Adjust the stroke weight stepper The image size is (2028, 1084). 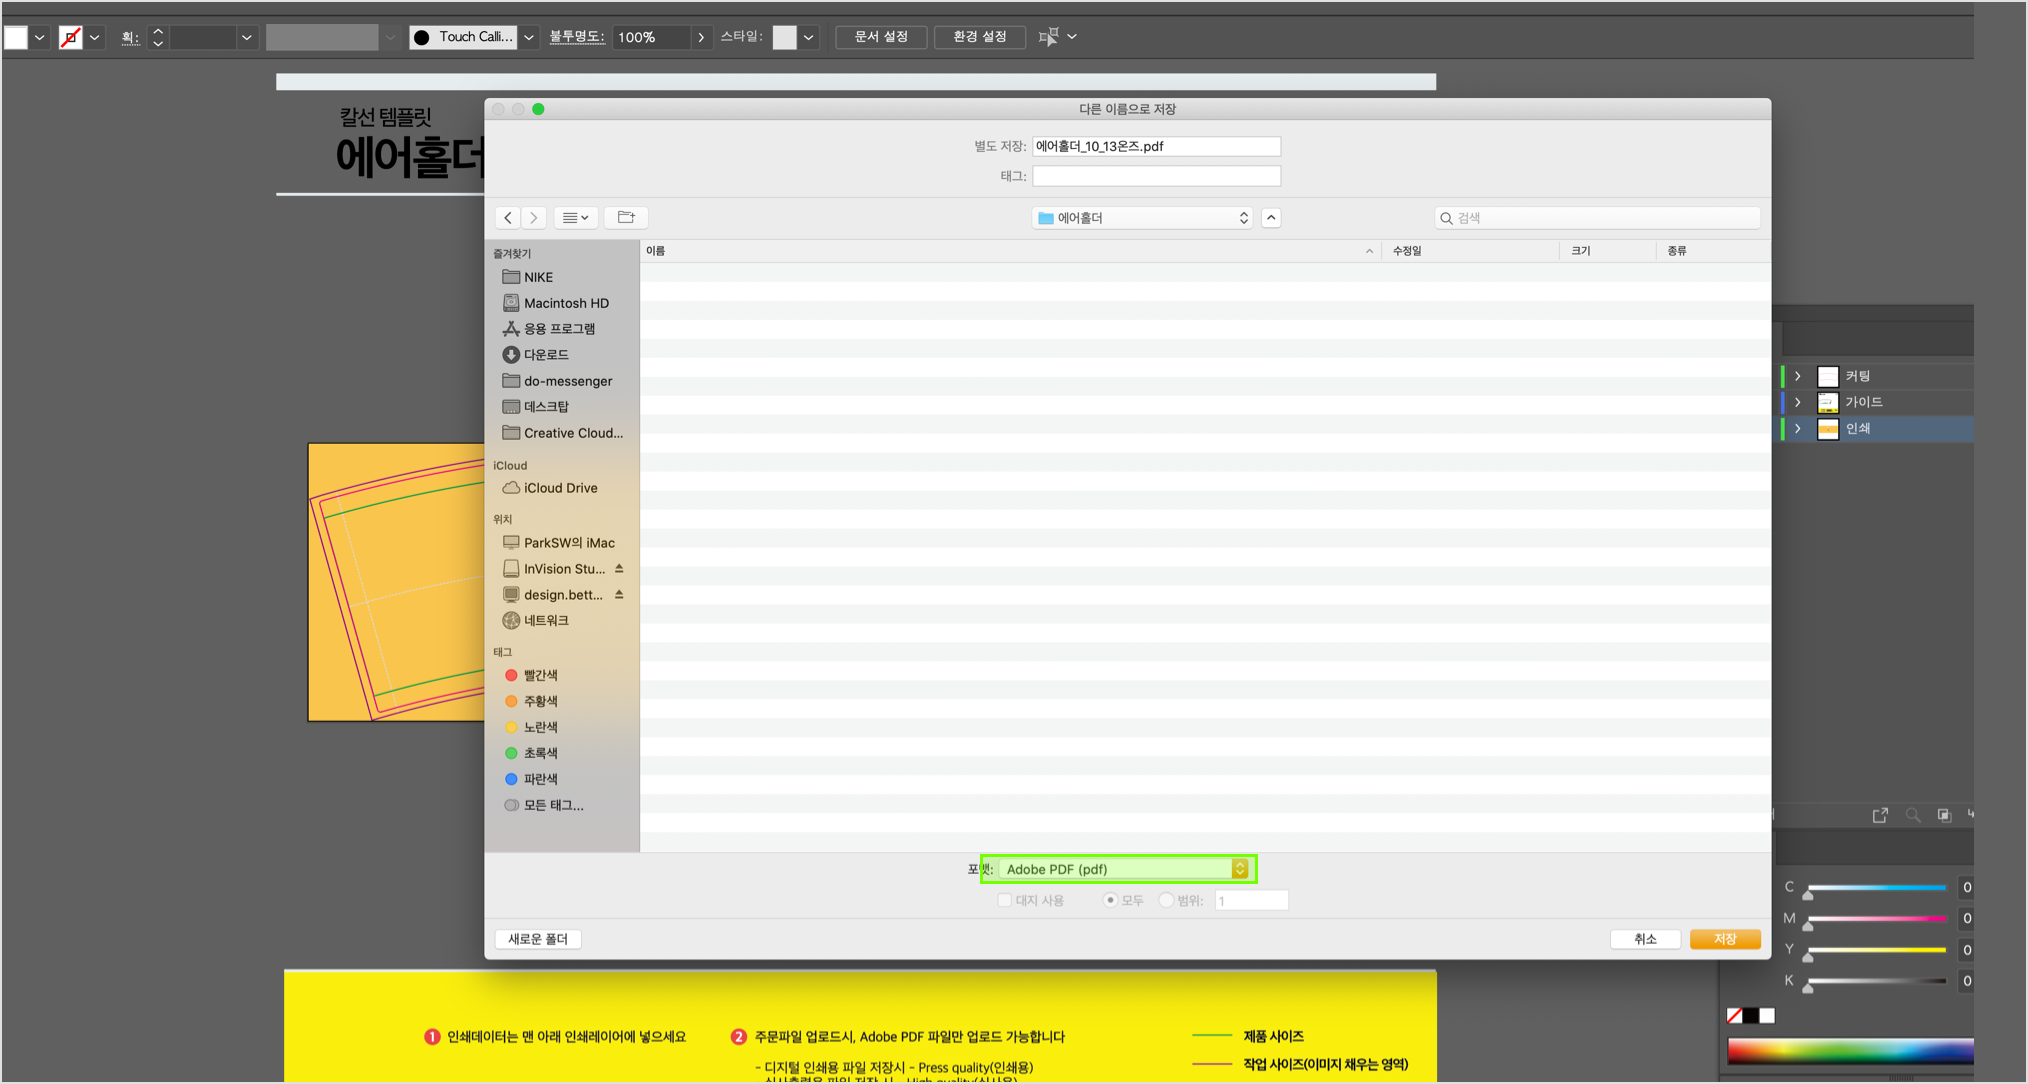tap(158, 38)
